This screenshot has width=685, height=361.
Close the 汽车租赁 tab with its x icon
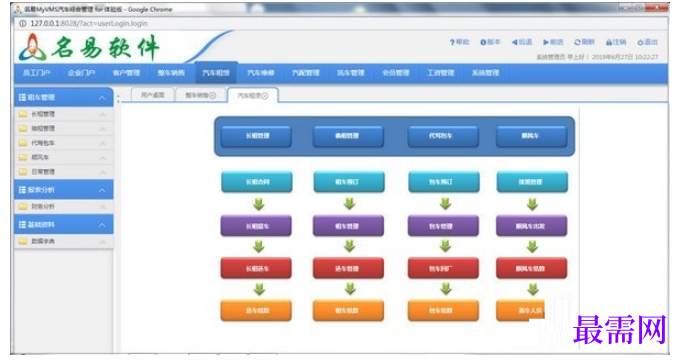265,96
